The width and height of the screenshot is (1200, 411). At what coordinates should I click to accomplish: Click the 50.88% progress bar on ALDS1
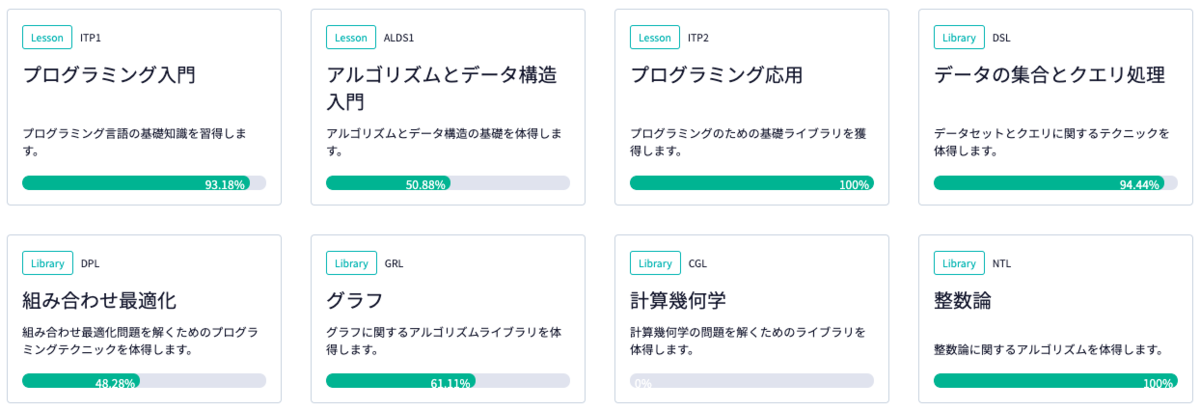point(448,183)
